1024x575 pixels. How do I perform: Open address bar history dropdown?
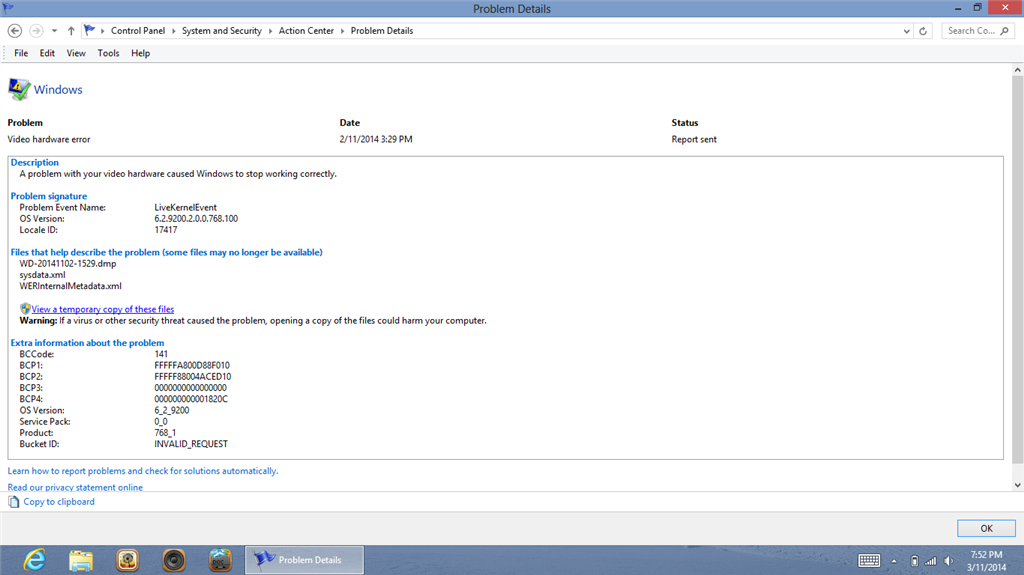pyautogui.click(x=906, y=31)
